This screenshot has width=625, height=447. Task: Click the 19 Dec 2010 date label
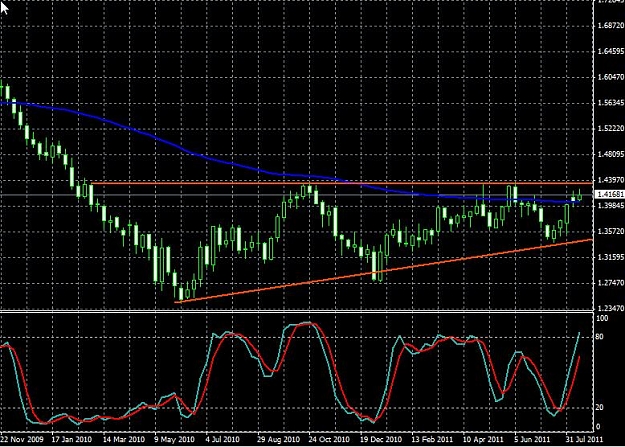(x=381, y=439)
